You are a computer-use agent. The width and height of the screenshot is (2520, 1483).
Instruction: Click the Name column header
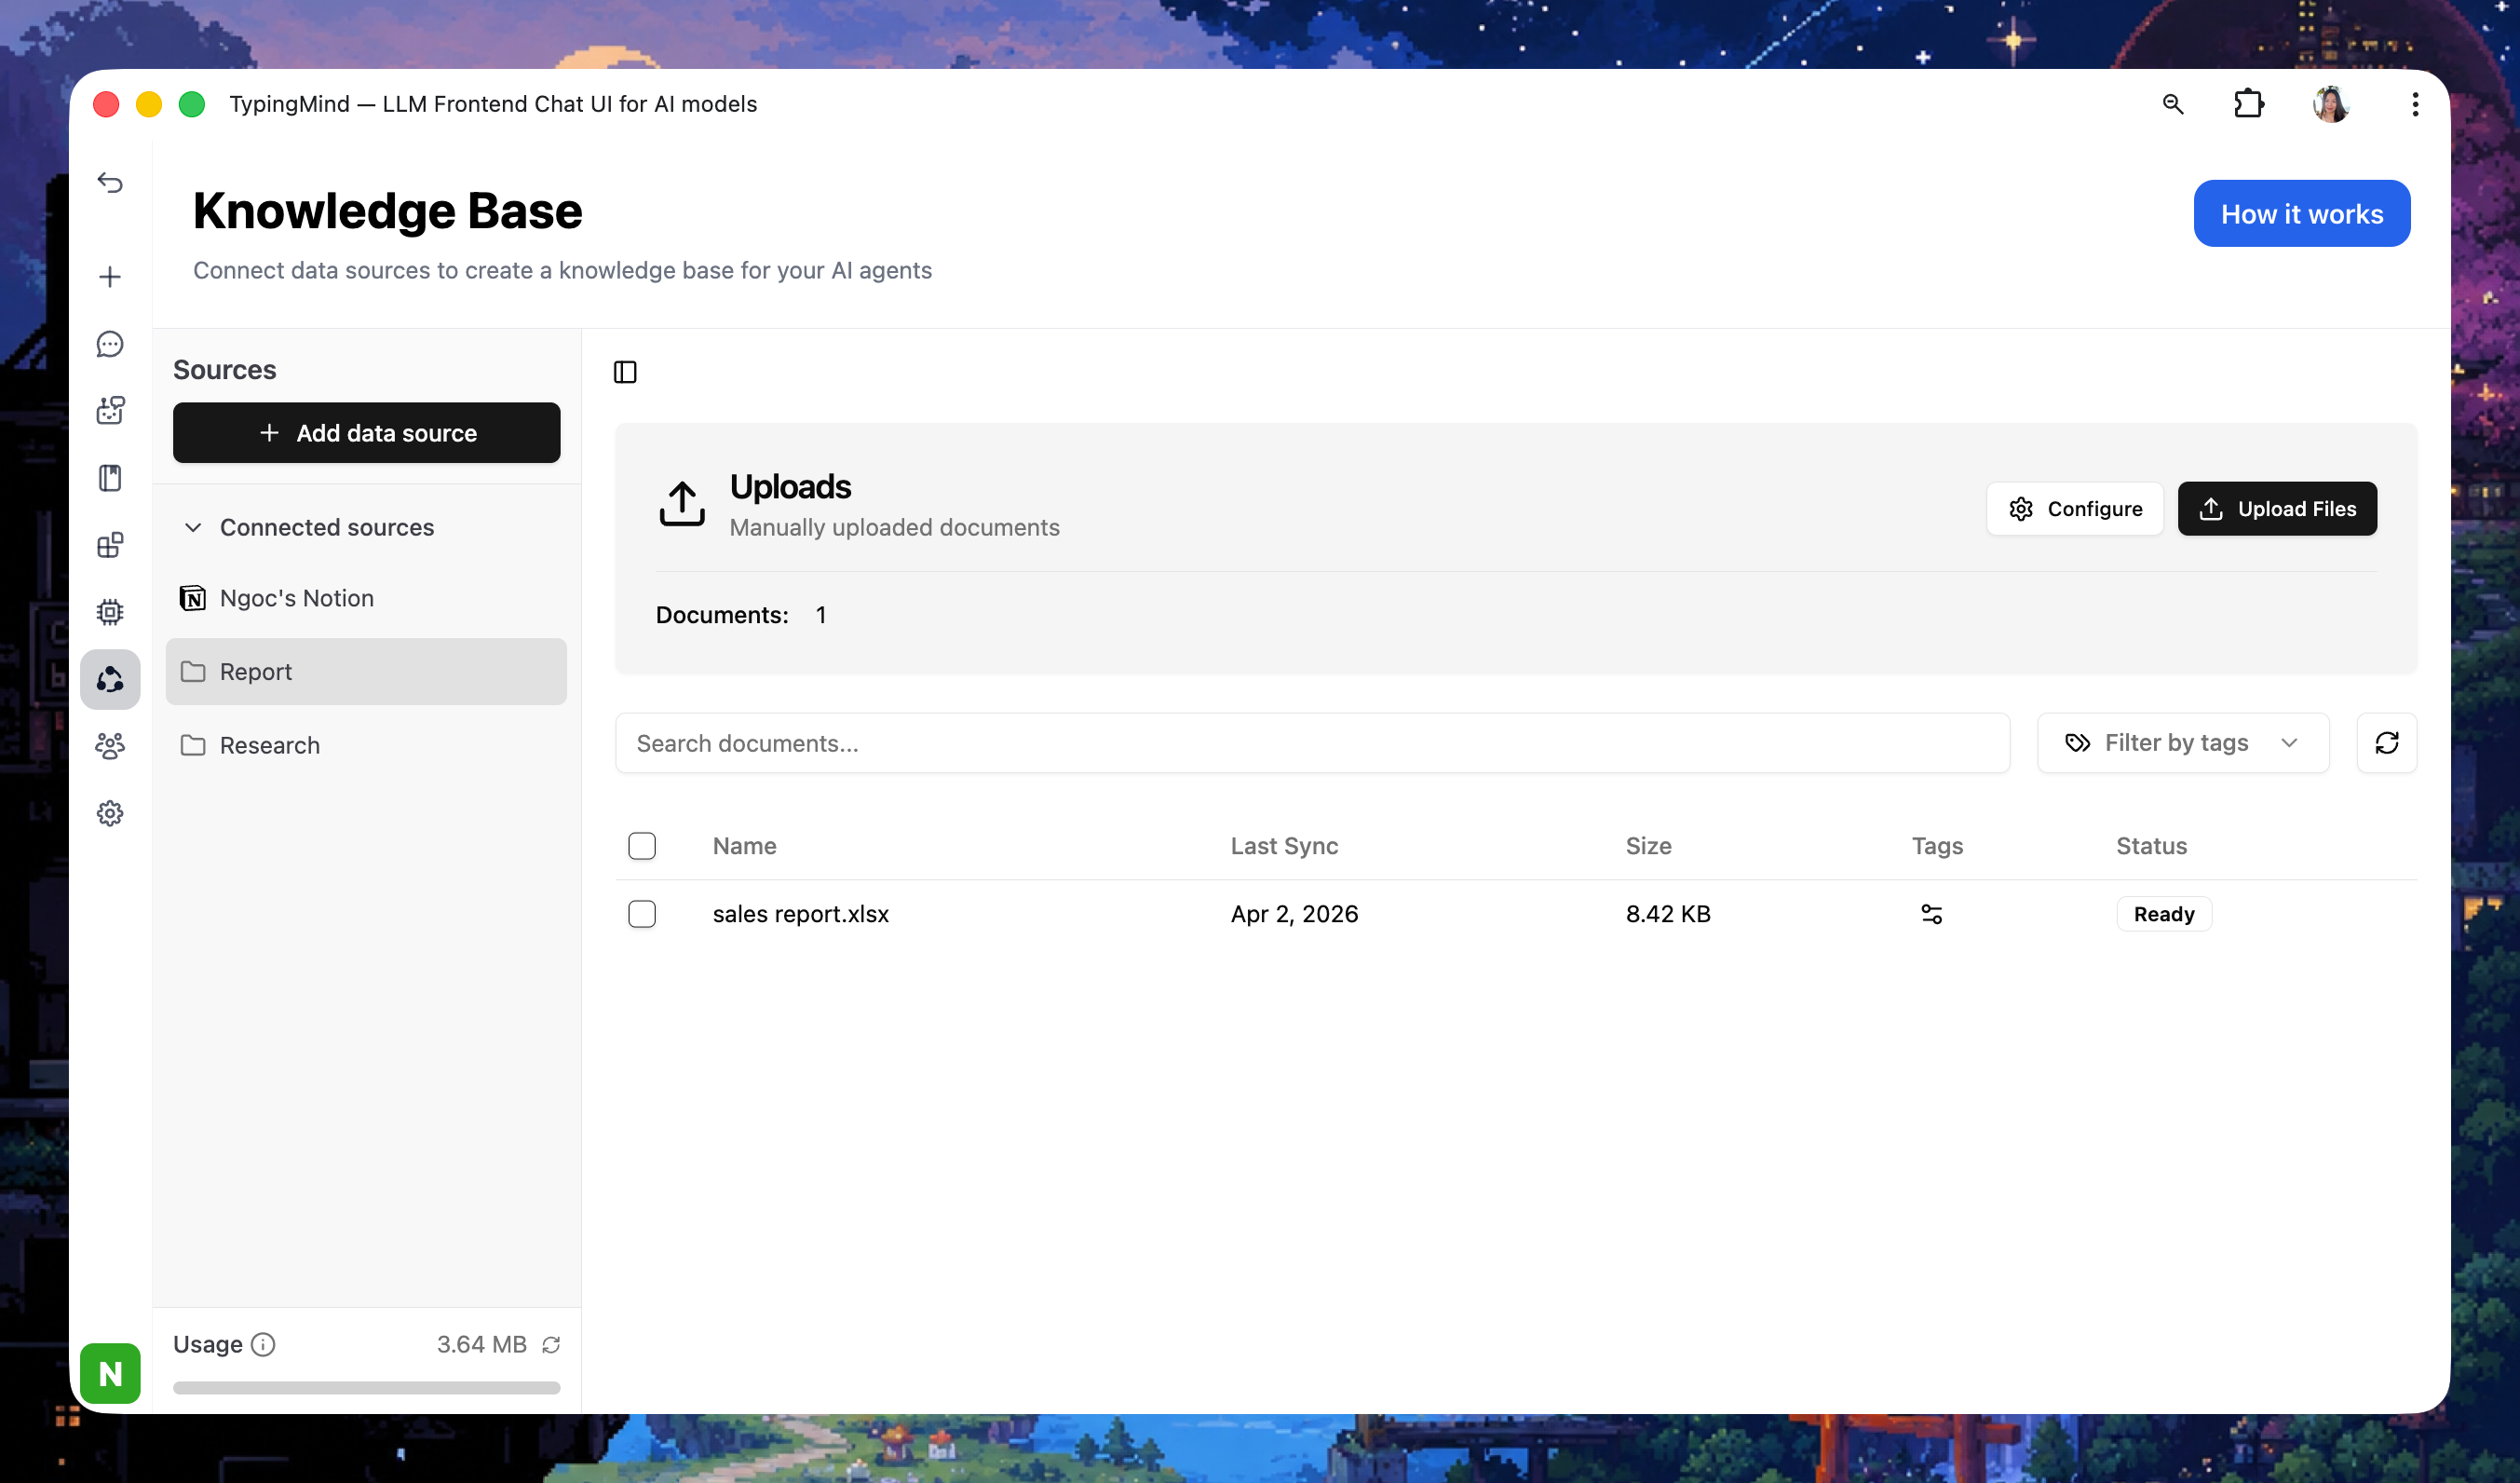click(x=744, y=846)
